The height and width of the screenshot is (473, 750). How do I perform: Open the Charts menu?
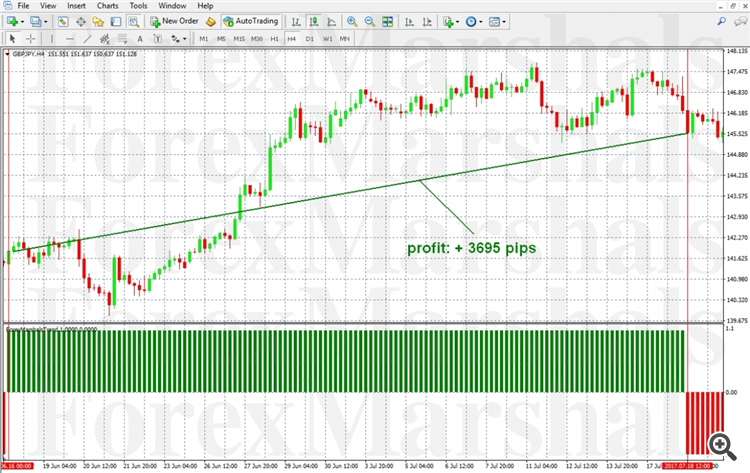tap(108, 6)
